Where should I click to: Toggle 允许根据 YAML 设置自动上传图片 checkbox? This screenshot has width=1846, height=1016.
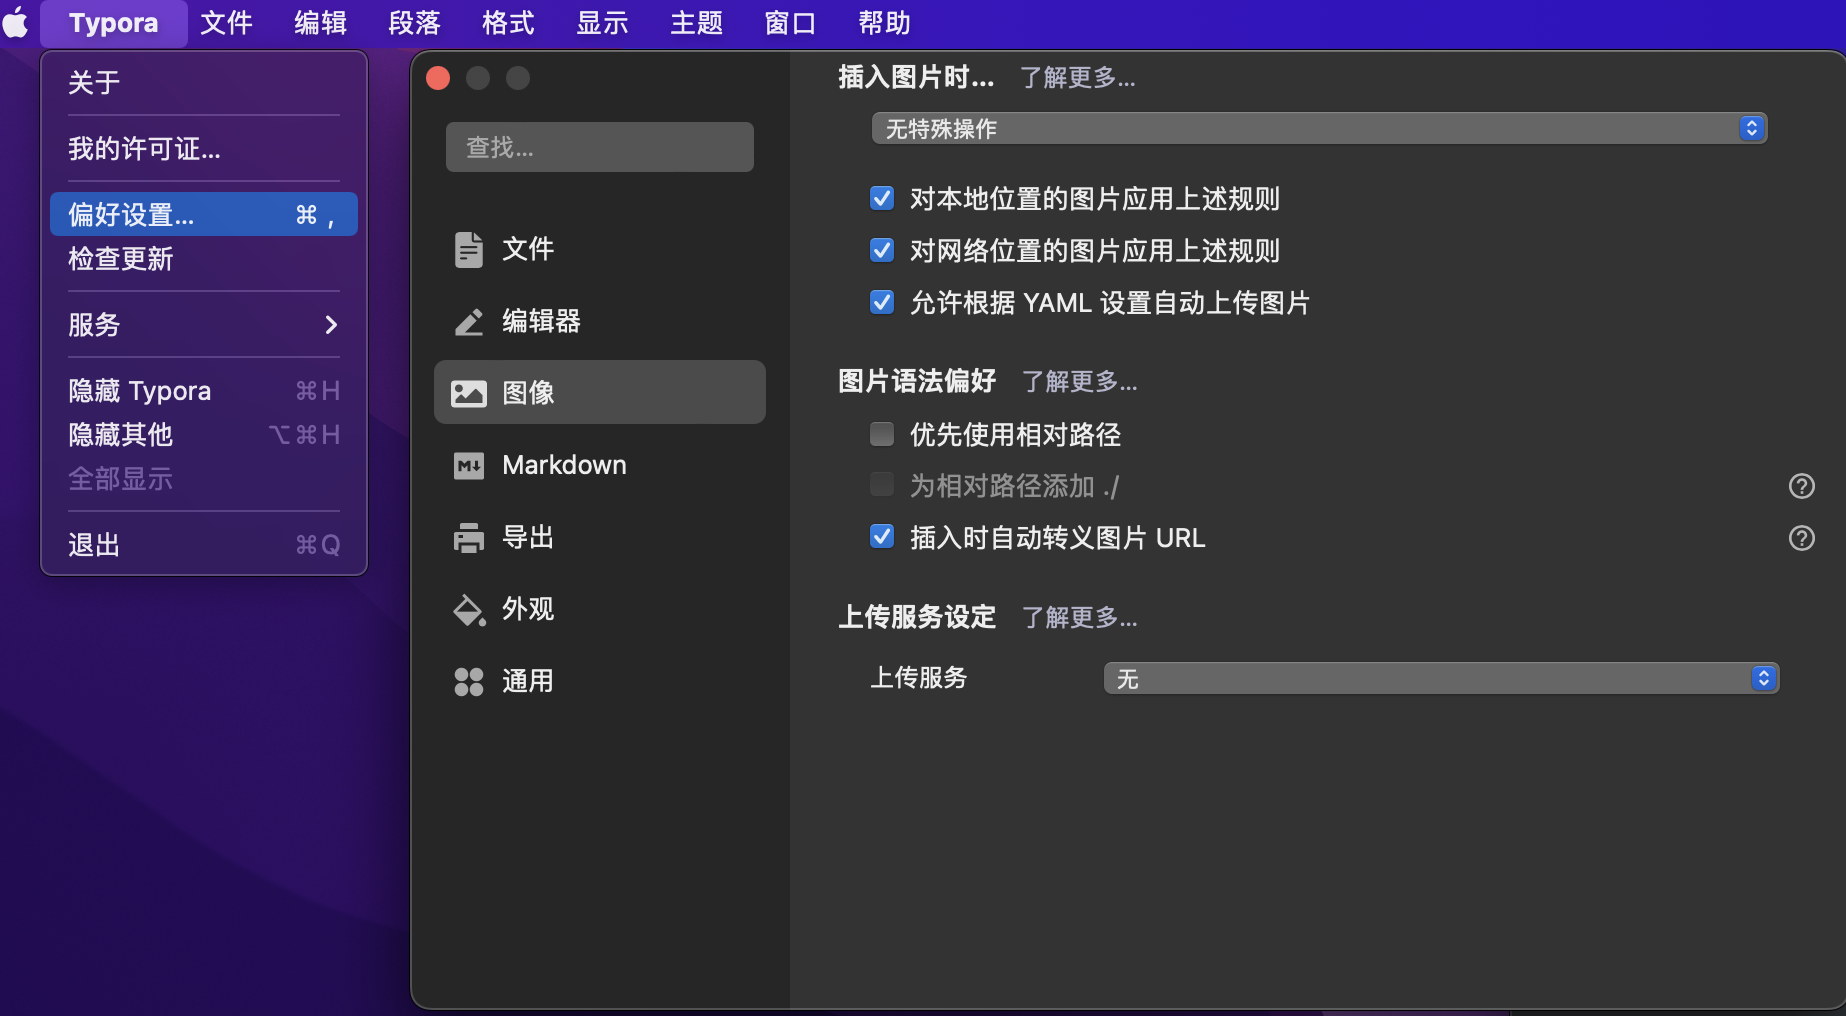click(x=882, y=302)
